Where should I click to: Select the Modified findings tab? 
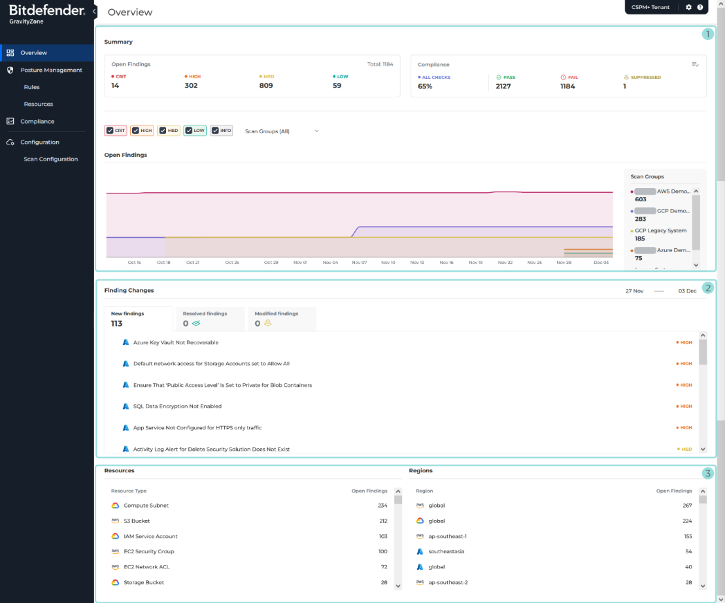coord(276,319)
